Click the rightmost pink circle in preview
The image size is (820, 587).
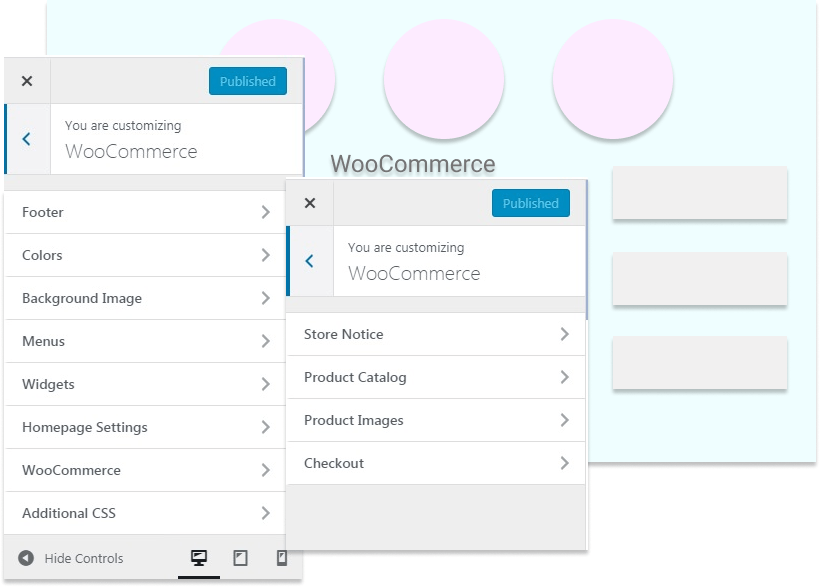tap(612, 80)
